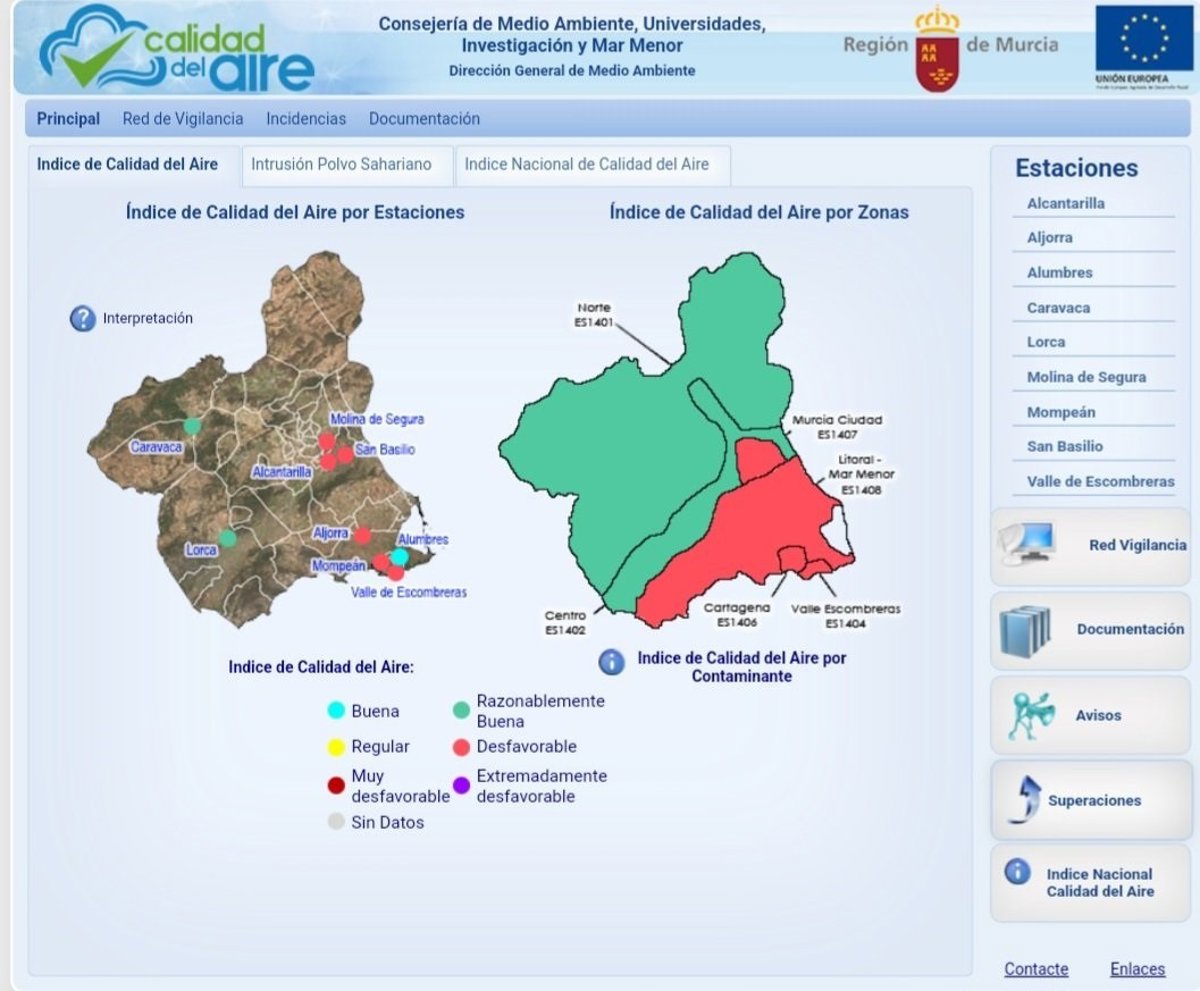Viewport: 1200px width, 991px height.
Task: Click the info icon beside Contaminante heading
Action: tap(611, 661)
